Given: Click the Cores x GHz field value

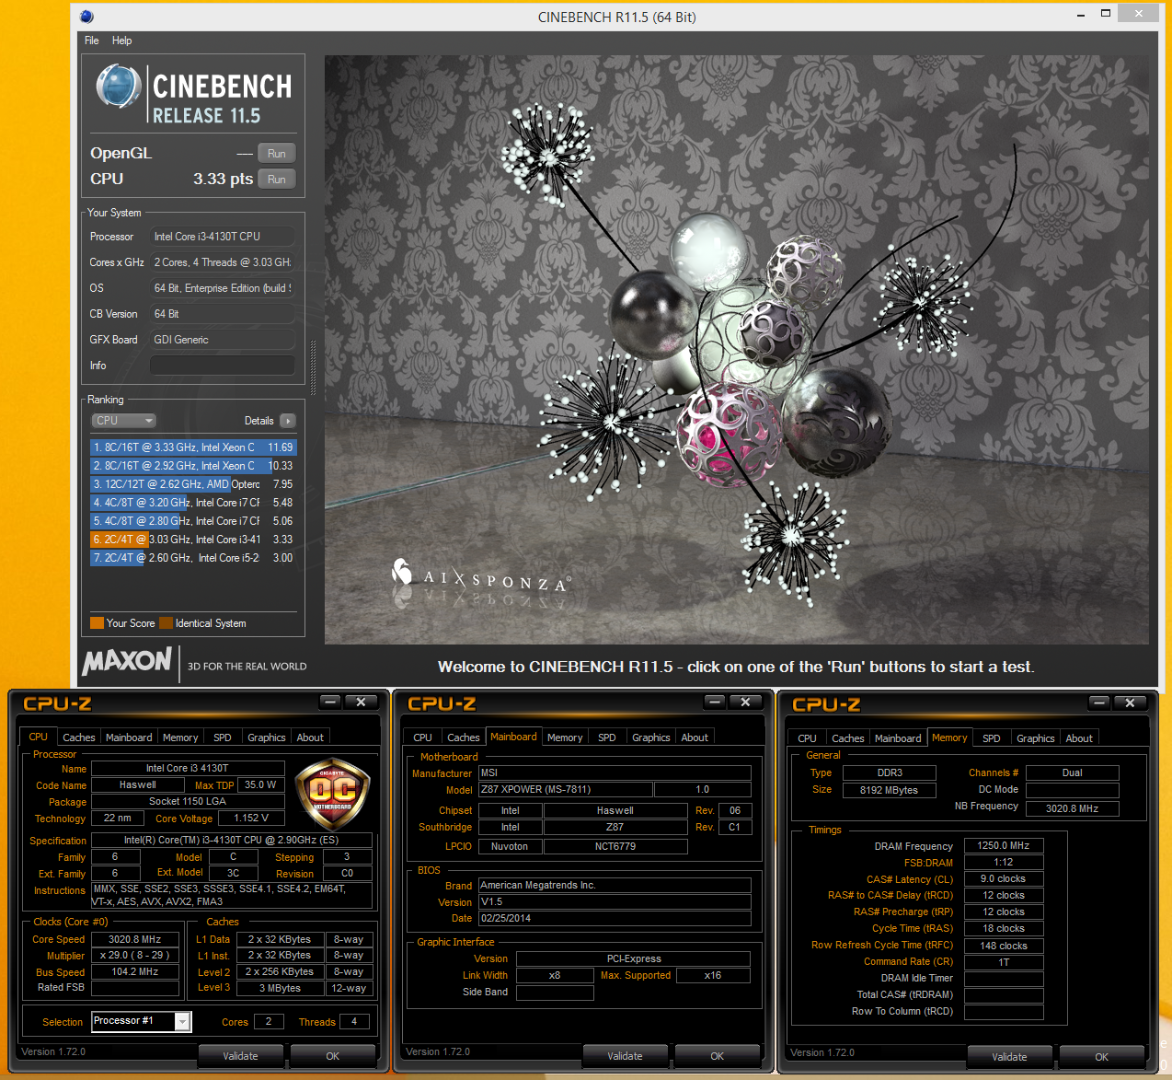Looking at the screenshot, I should coord(222,262).
